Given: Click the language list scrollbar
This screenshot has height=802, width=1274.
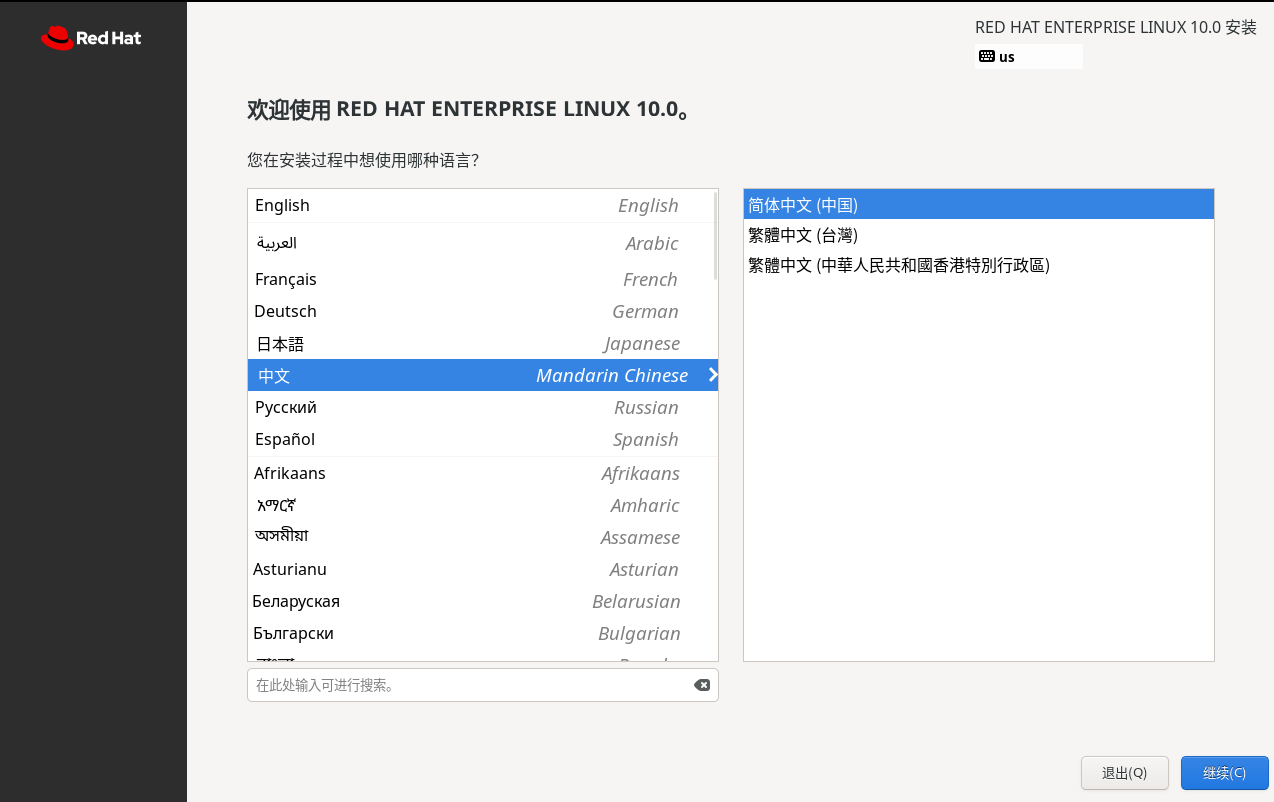Looking at the screenshot, I should (715, 235).
